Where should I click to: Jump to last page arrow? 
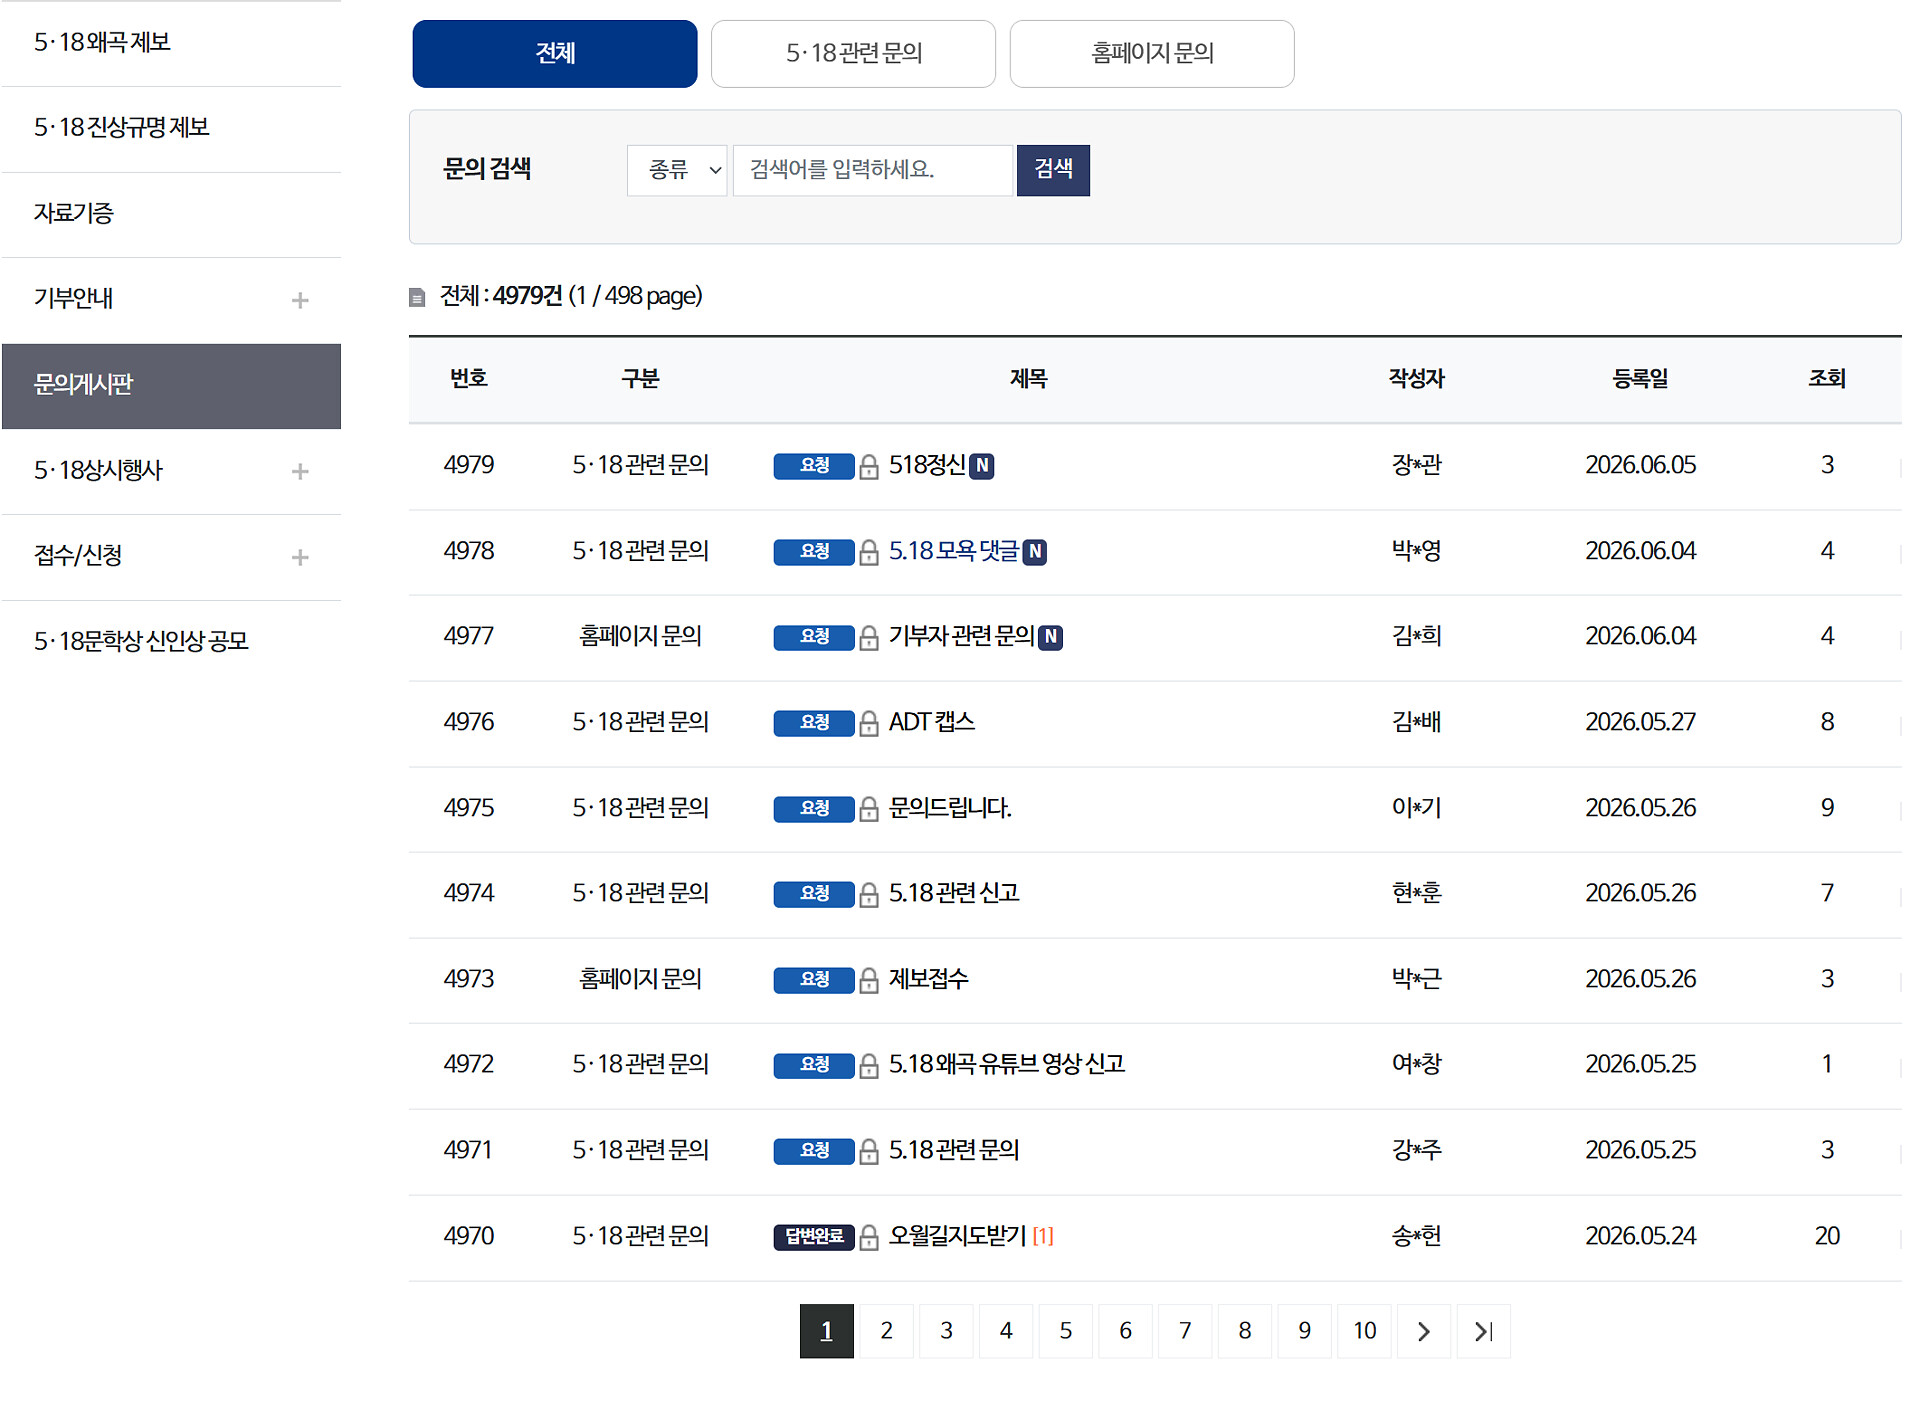(x=1484, y=1331)
